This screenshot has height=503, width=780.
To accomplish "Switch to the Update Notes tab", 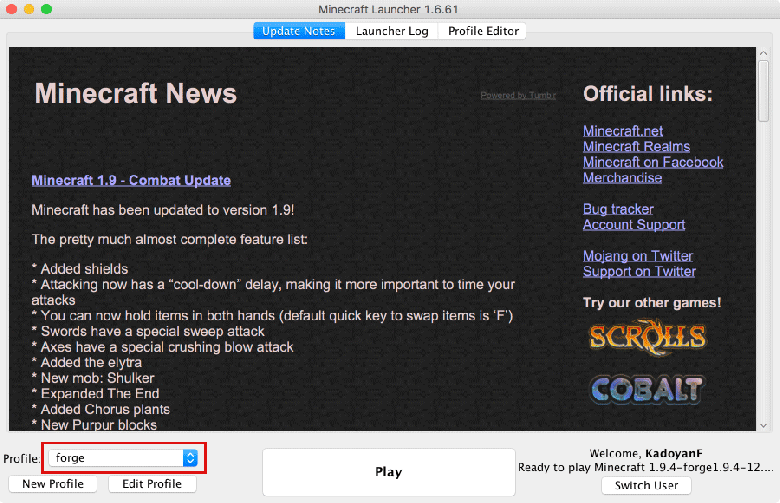I will pyautogui.click(x=299, y=31).
